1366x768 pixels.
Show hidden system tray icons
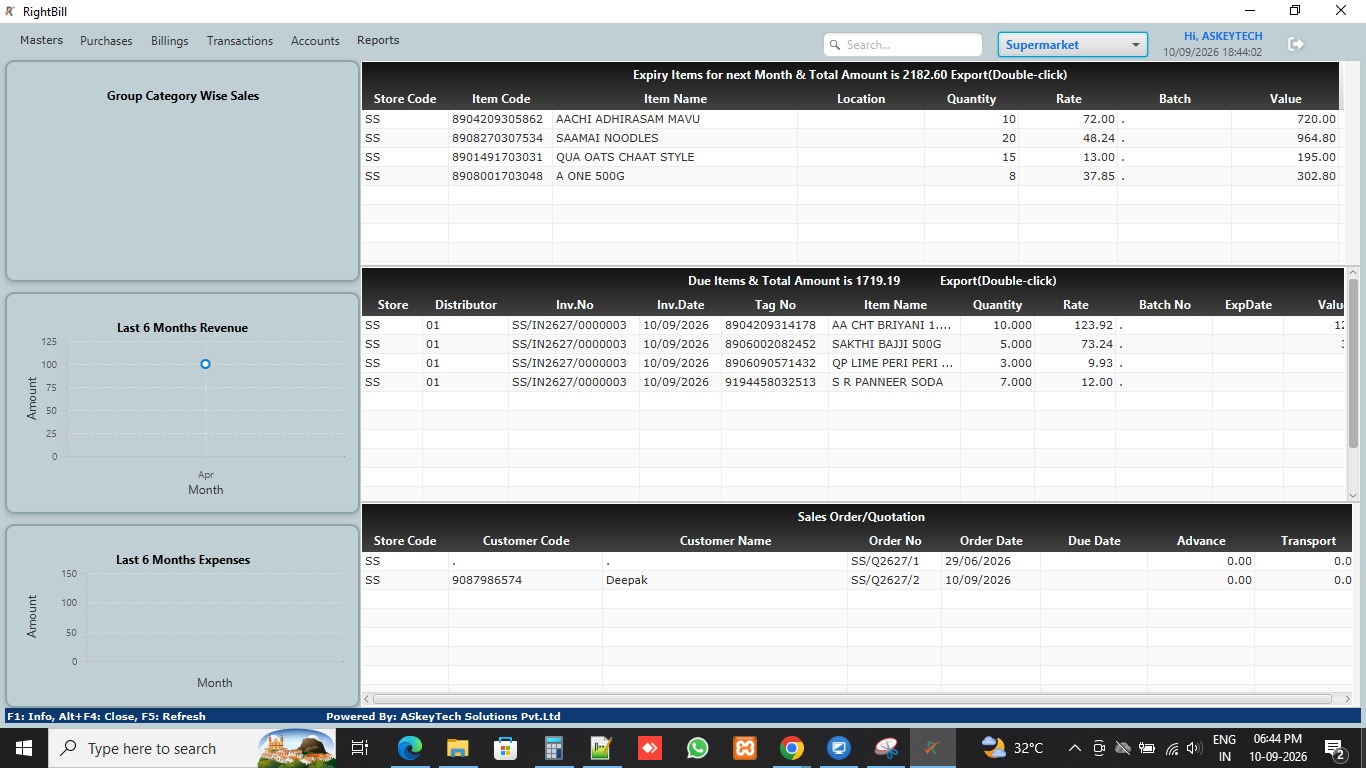[x=1074, y=748]
